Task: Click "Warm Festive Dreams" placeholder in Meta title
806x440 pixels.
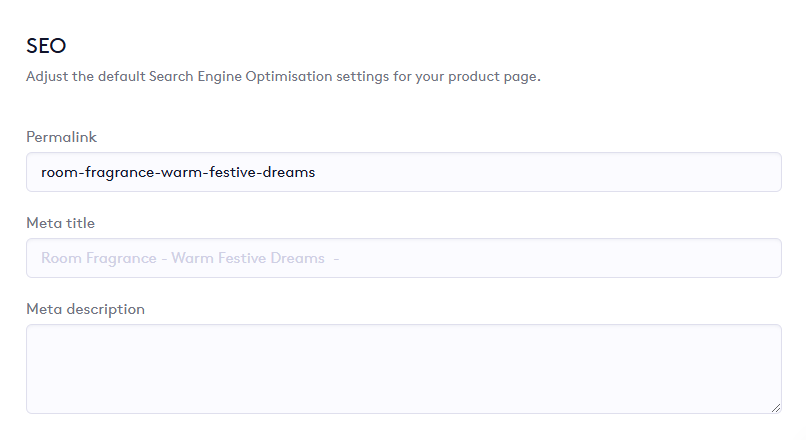Action: 248,258
